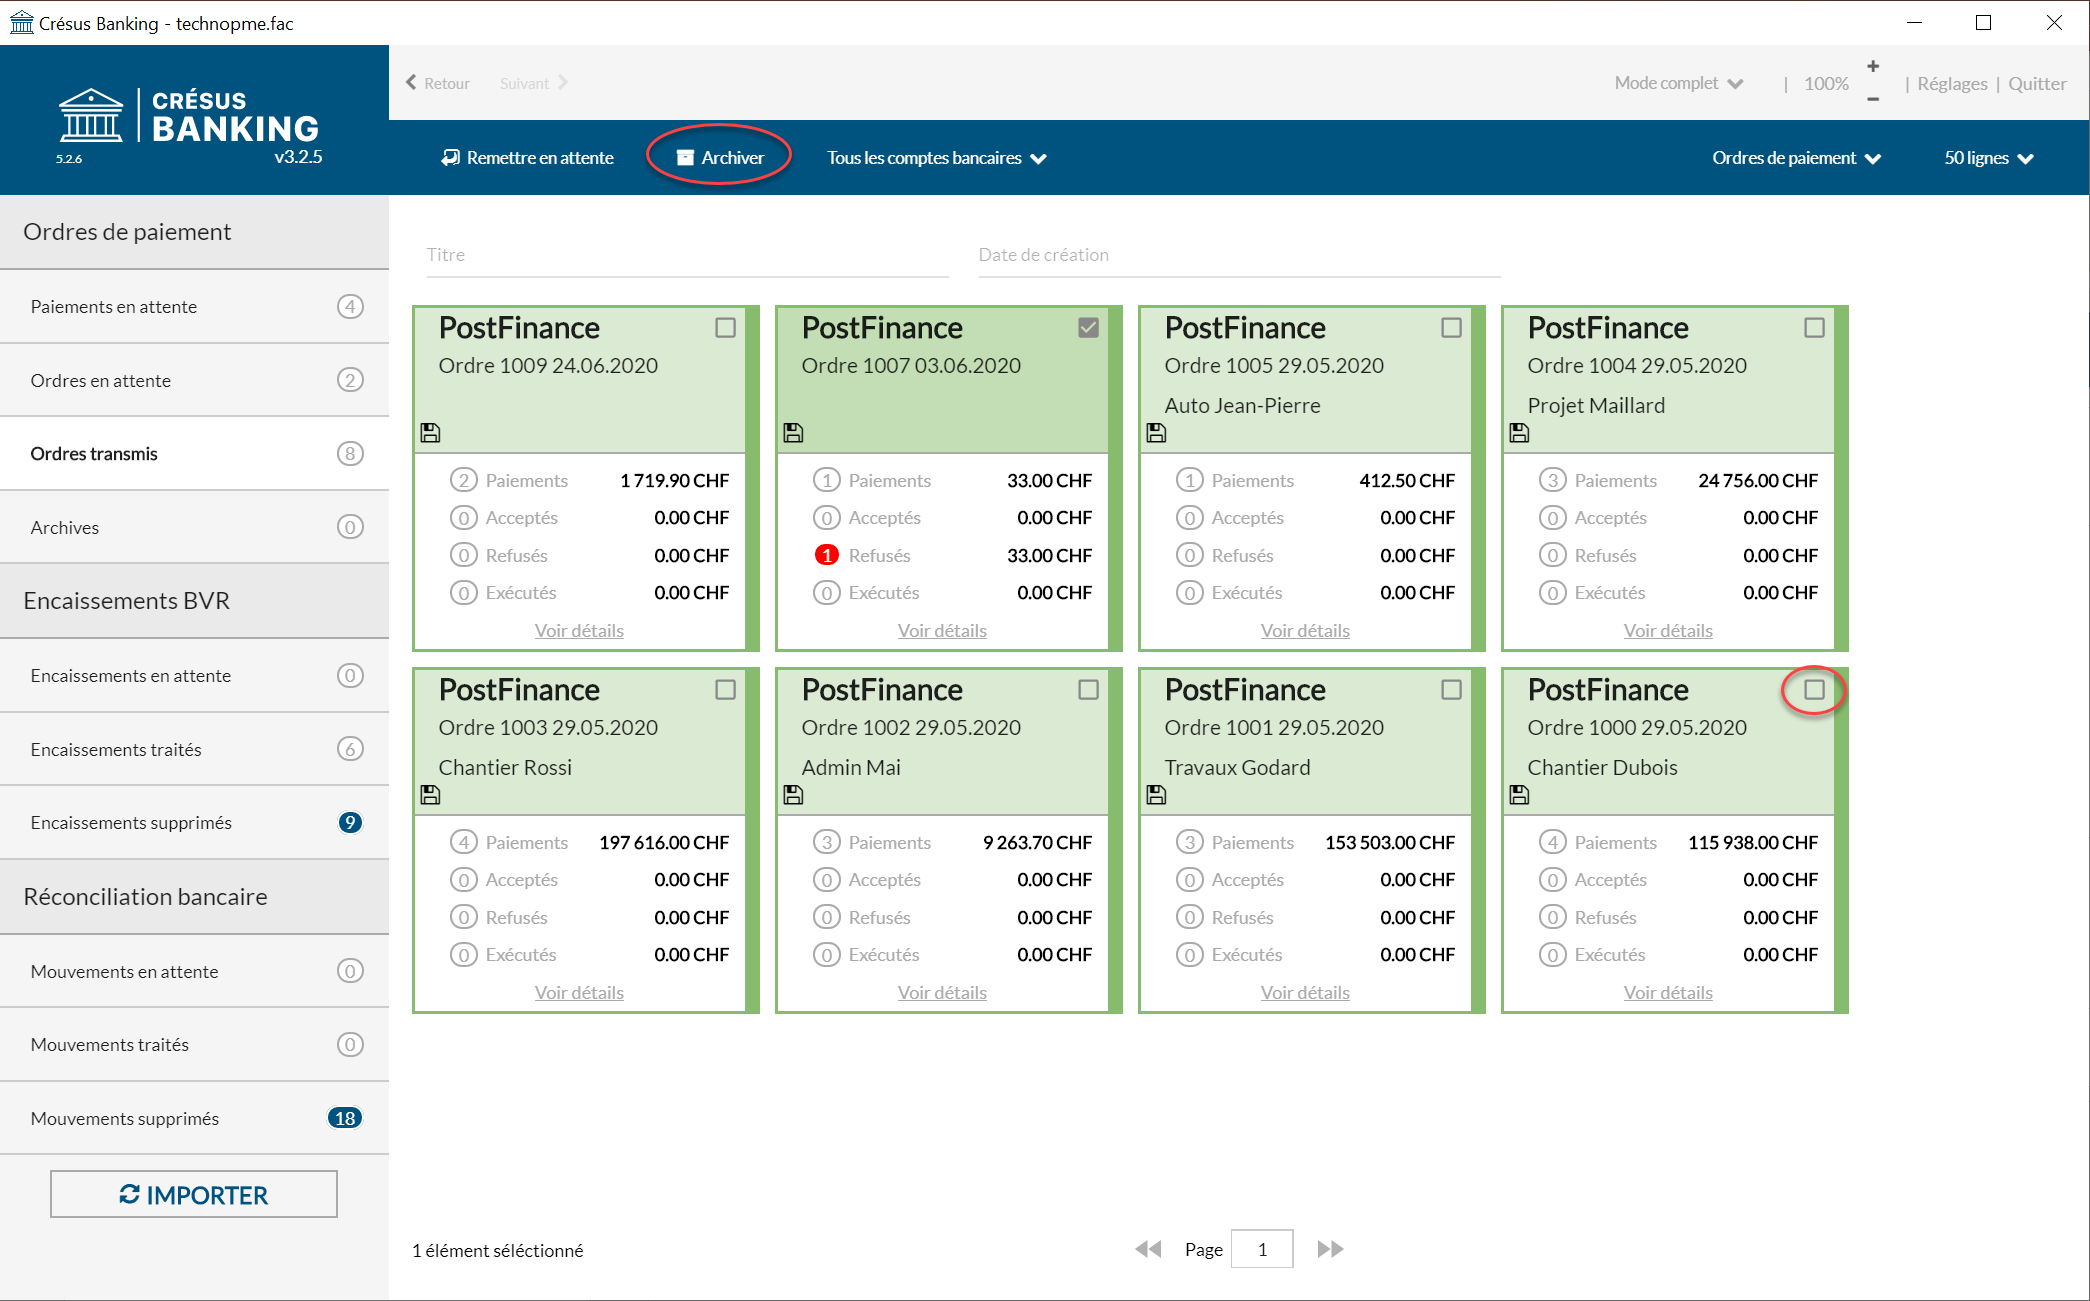
Task: Click Voir détails for Ordre 1005
Action: [1305, 631]
